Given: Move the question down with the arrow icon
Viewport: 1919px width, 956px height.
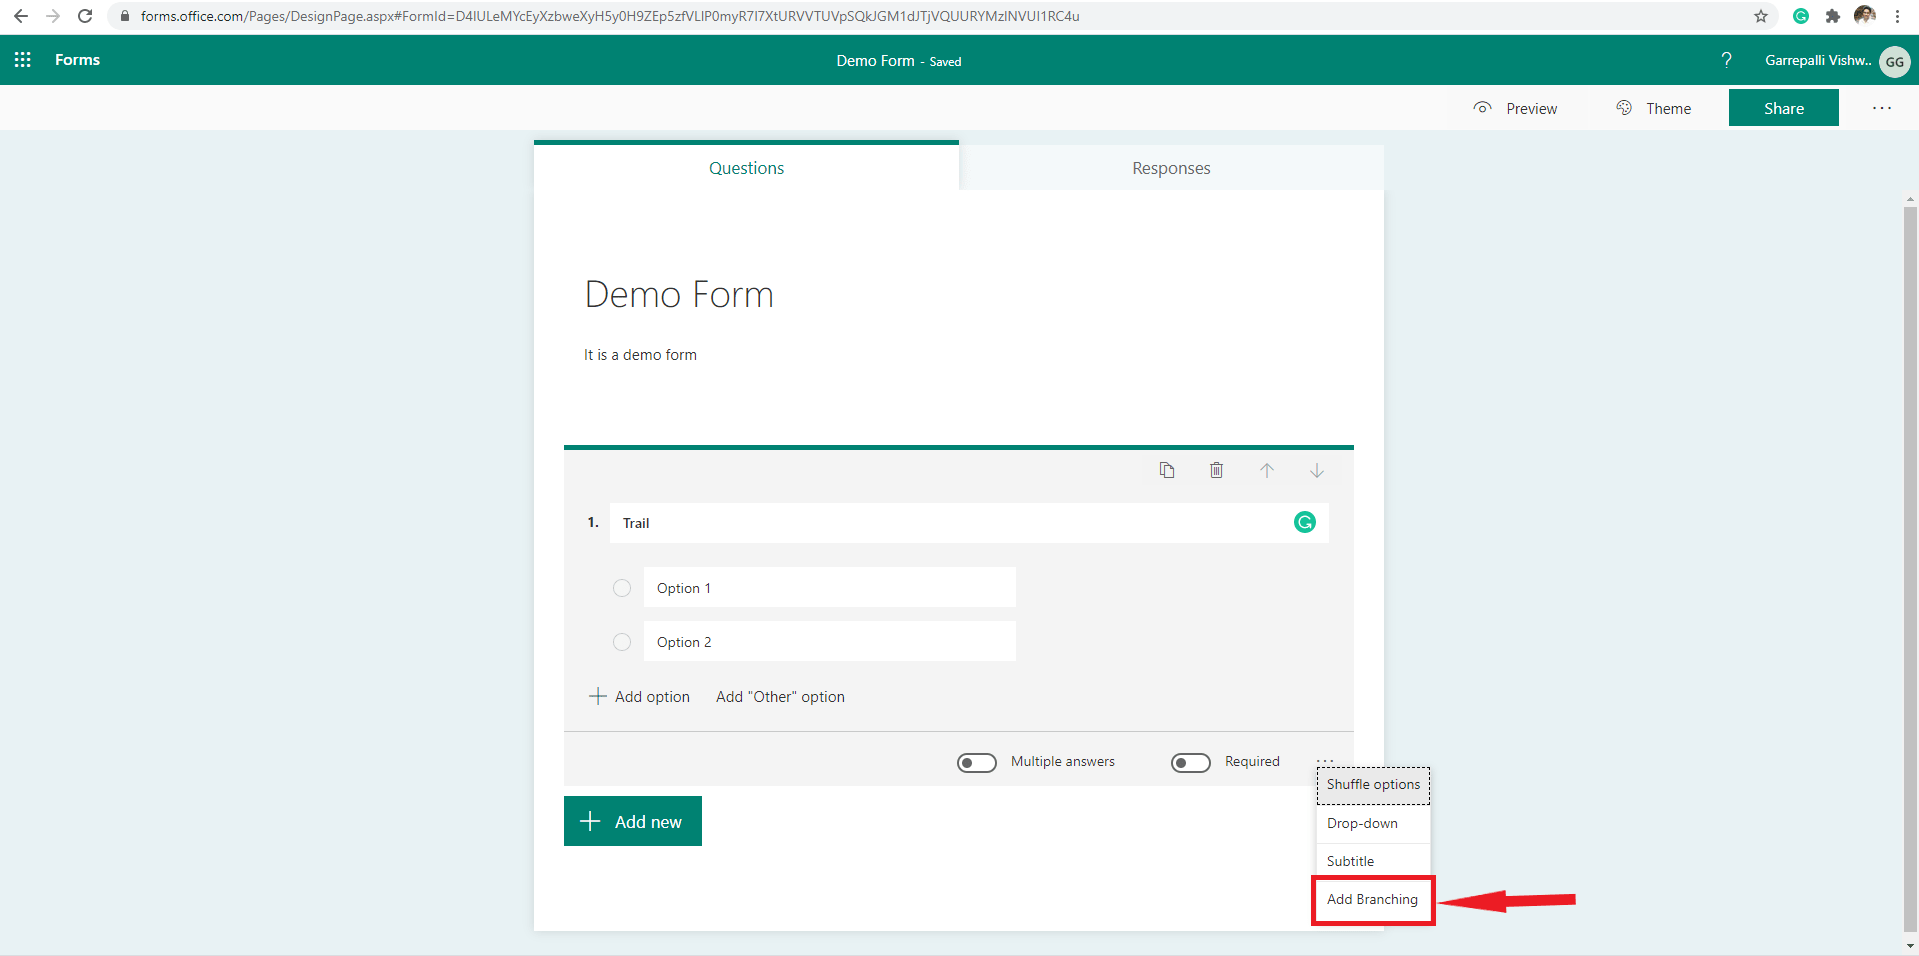Looking at the screenshot, I should (1316, 470).
